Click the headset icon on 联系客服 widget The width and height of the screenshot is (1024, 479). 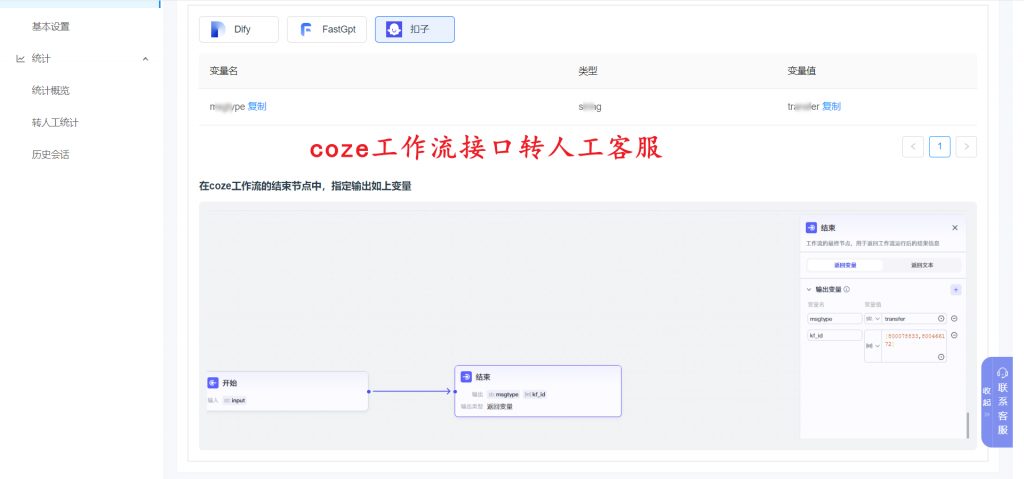[1002, 372]
